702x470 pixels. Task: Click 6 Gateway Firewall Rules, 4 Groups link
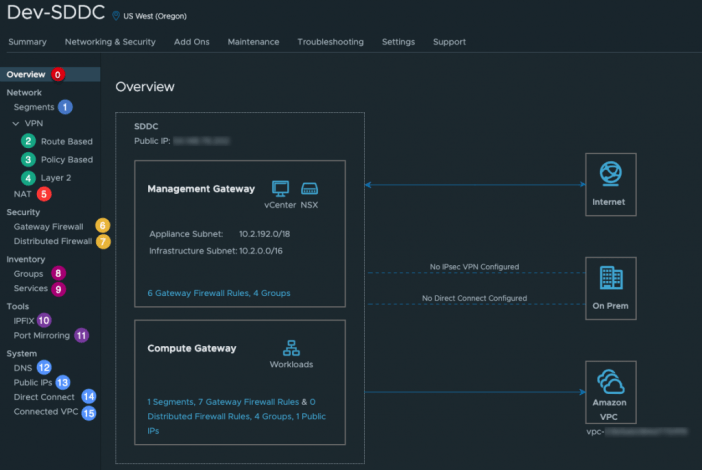click(219, 293)
